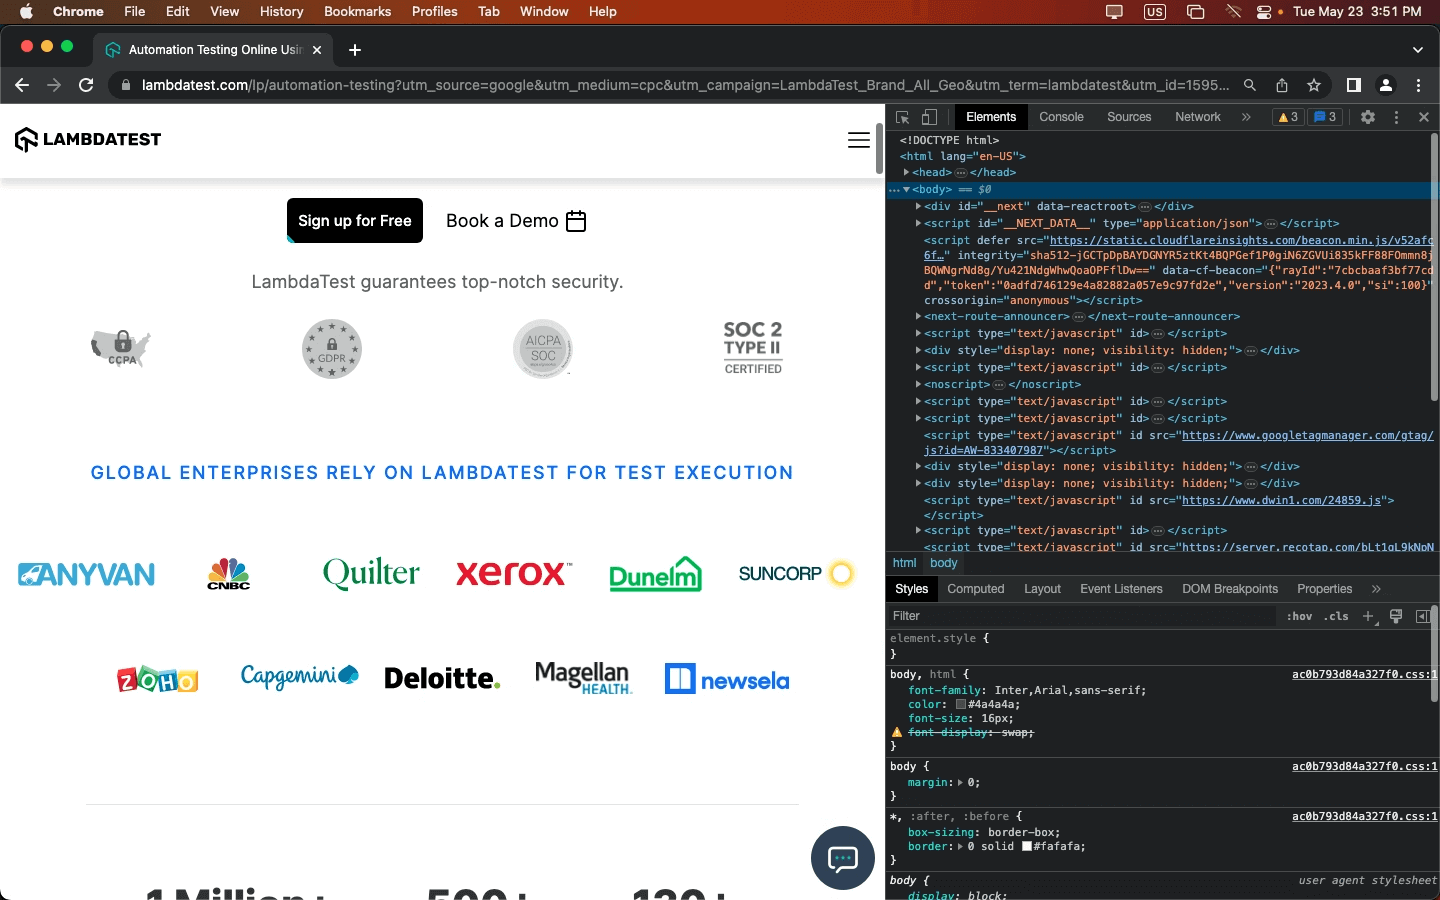Screen dimensions: 1440x900
Task: Activate the :hov pseudo-state toggle
Action: tap(1299, 616)
